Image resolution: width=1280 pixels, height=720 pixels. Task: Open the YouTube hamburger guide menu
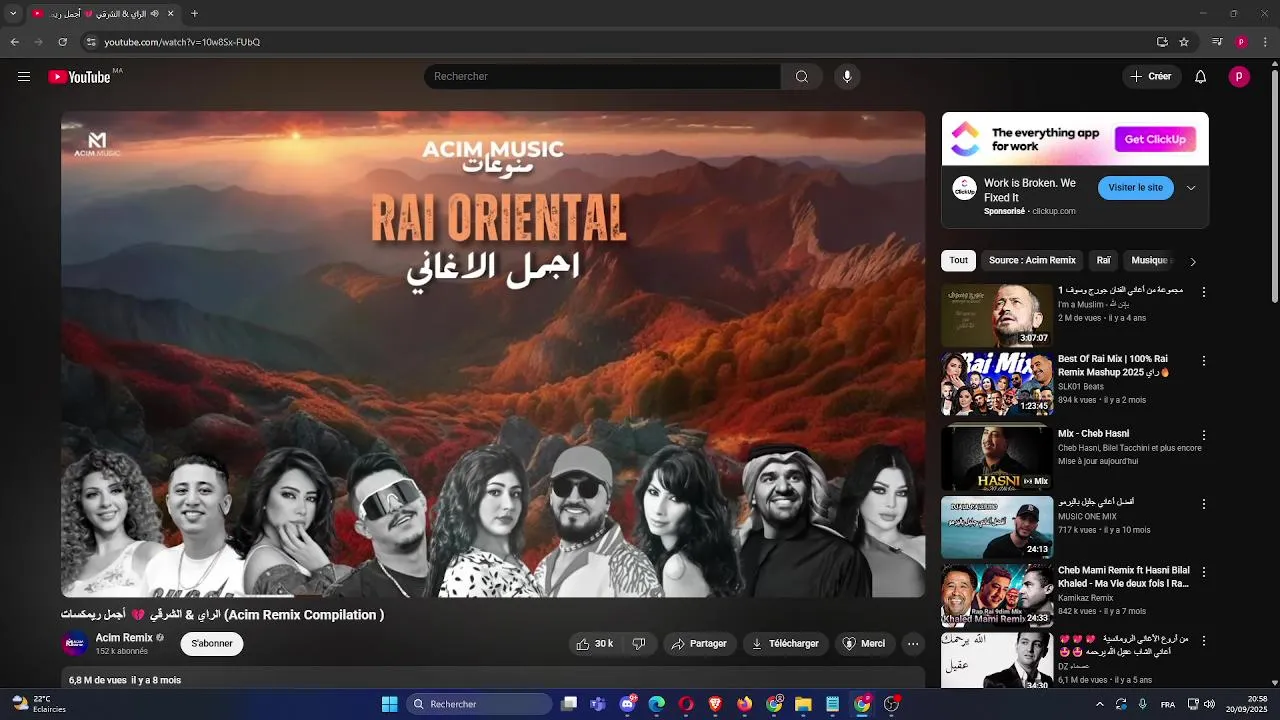pyautogui.click(x=24, y=77)
